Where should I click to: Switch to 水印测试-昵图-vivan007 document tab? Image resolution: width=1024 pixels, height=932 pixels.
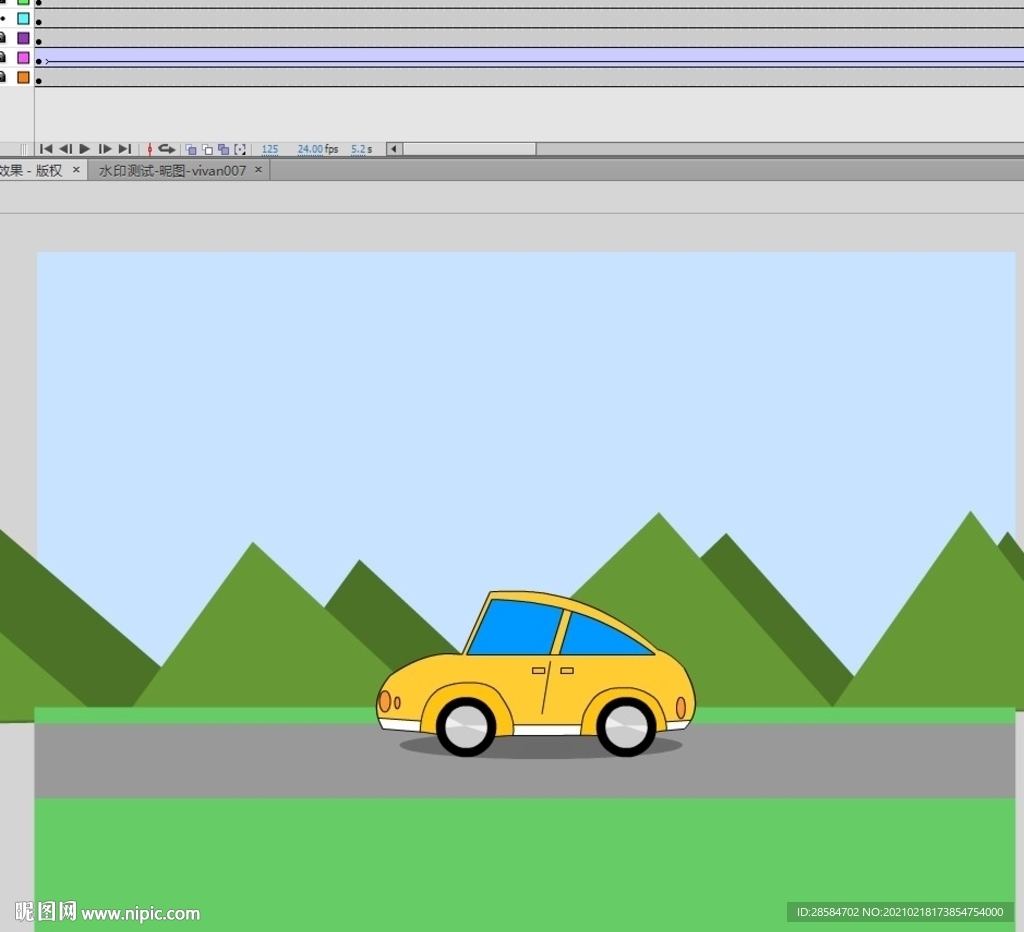coord(172,171)
